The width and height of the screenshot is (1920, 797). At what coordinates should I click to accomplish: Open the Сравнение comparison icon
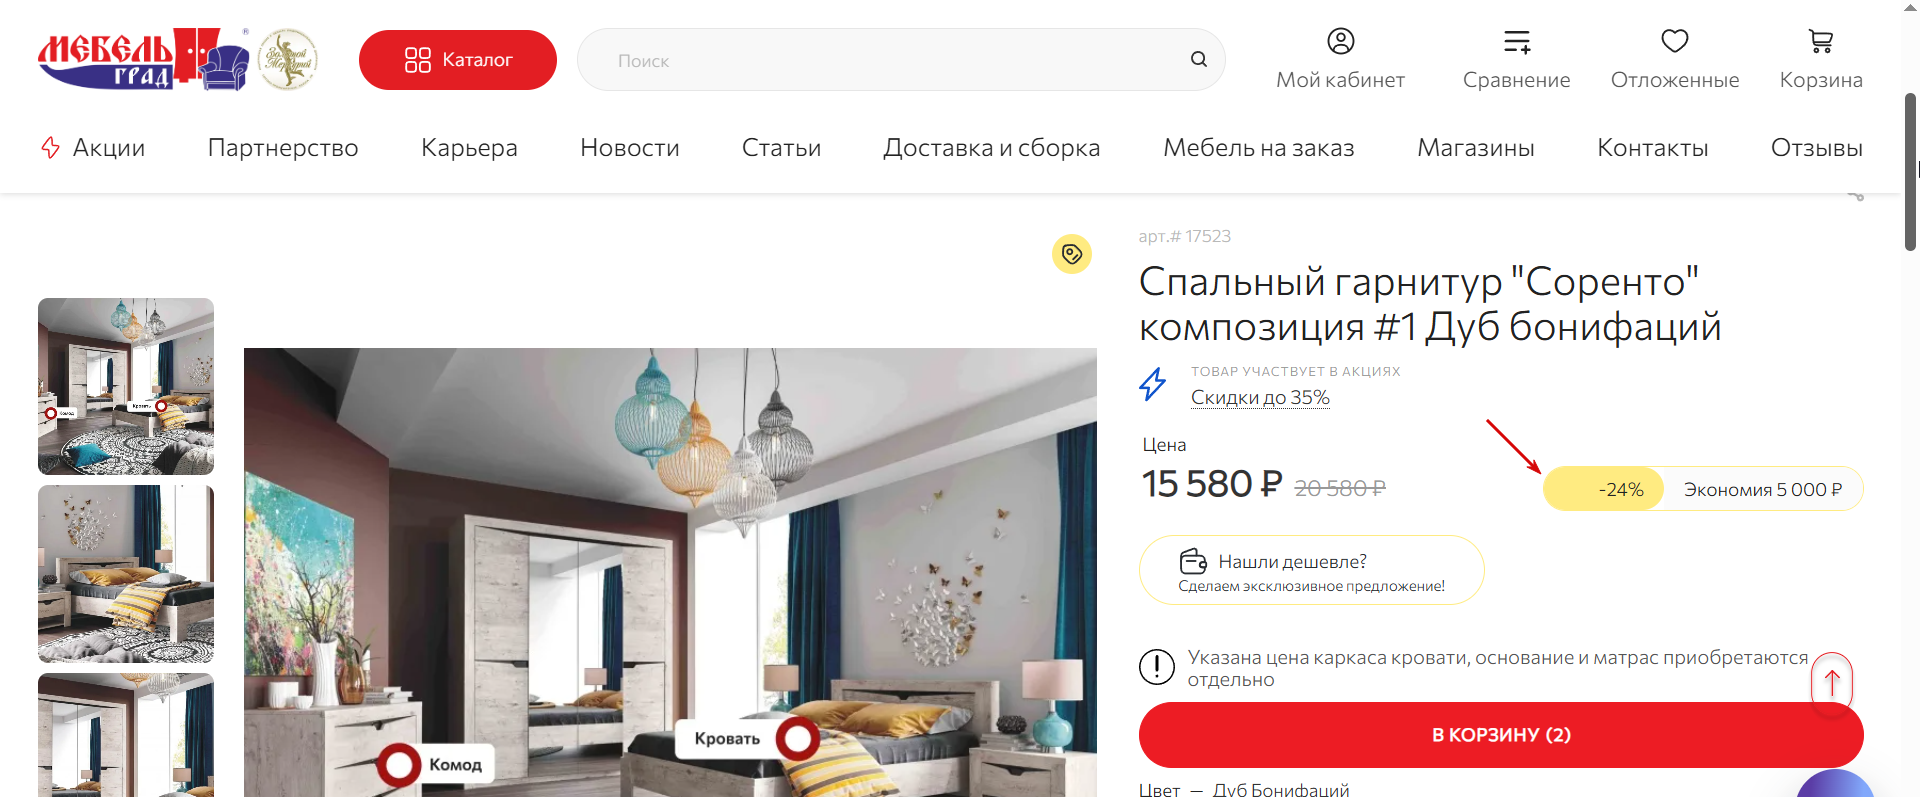tap(1517, 41)
